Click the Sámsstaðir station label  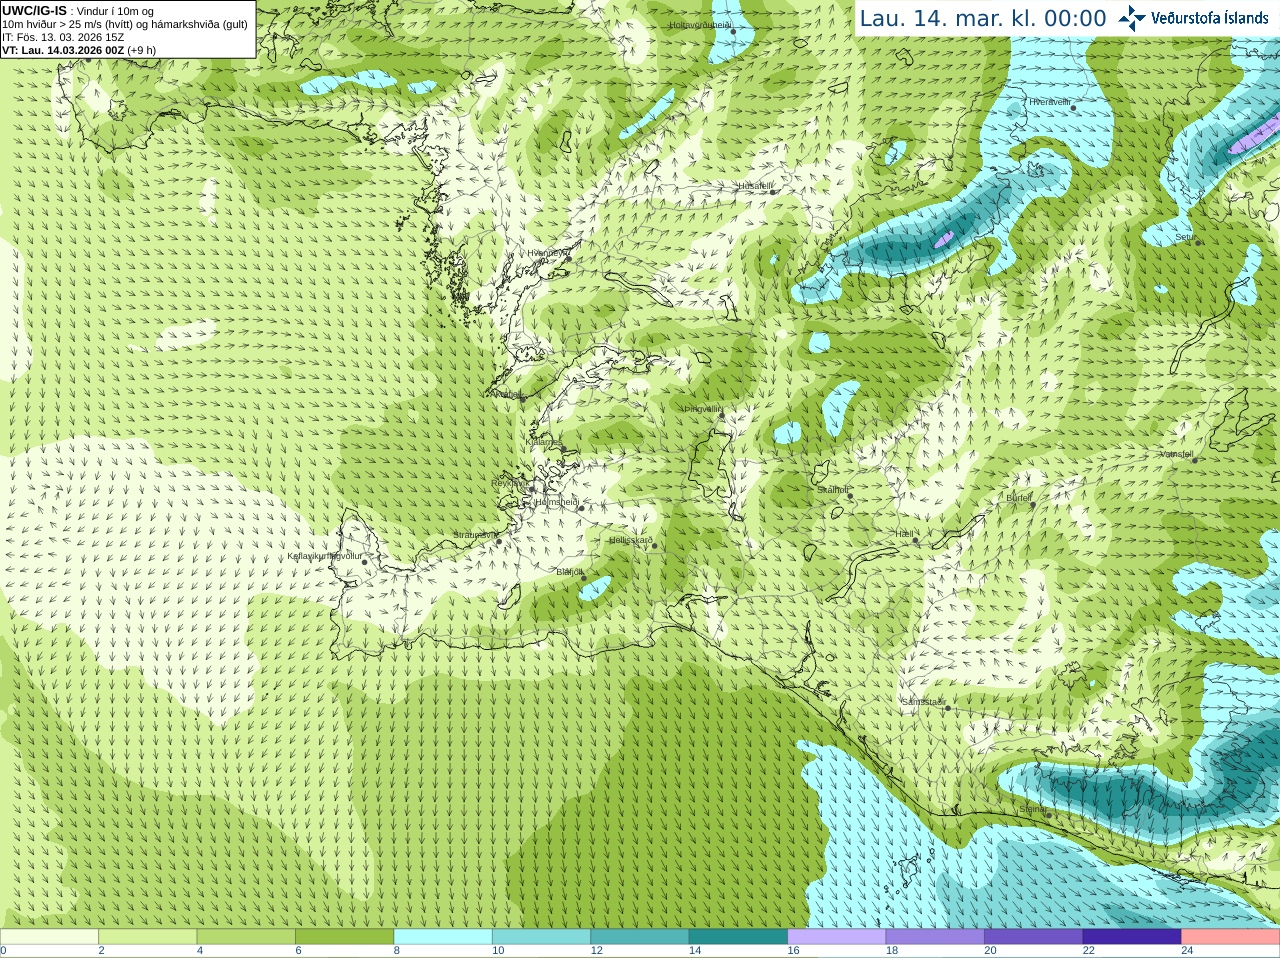pyautogui.click(x=923, y=702)
